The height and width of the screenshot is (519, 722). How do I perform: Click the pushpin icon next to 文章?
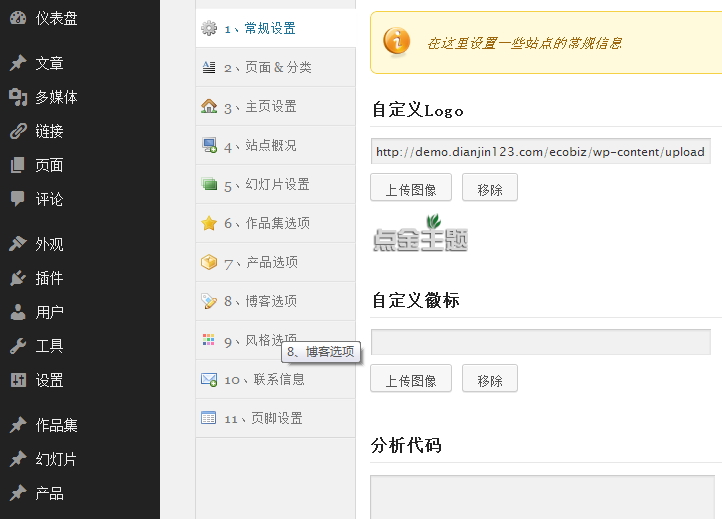[x=18, y=63]
